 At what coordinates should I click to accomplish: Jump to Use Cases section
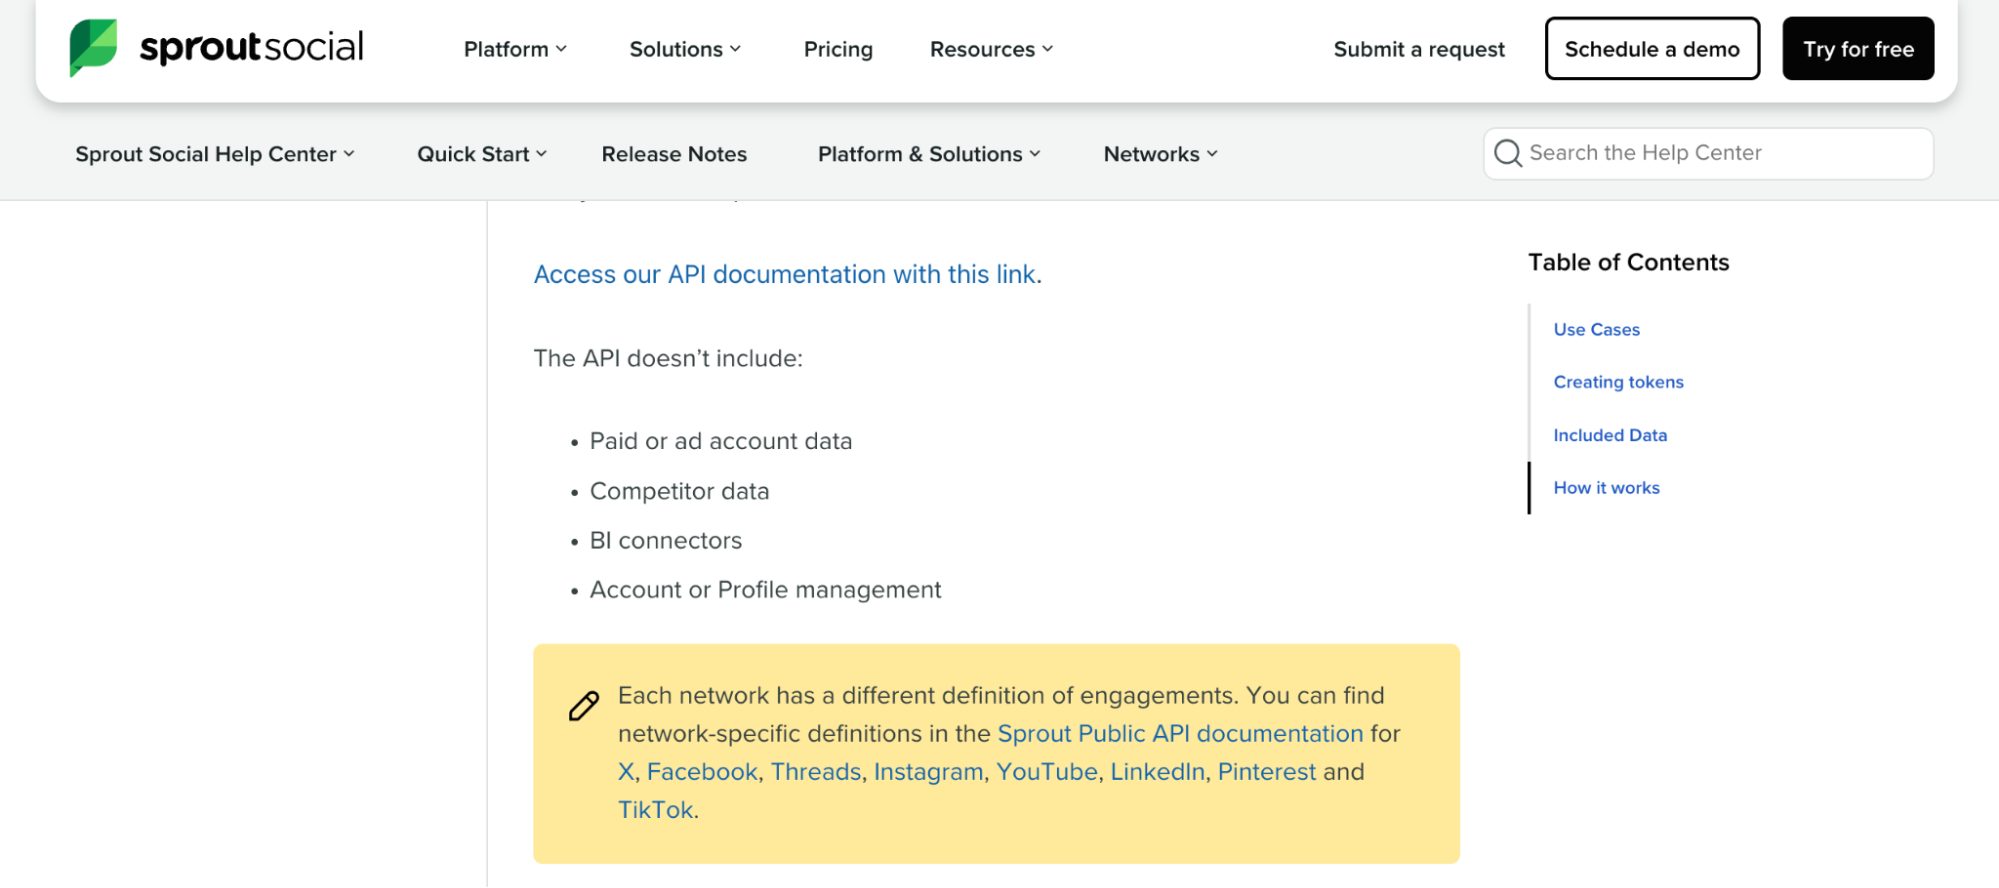tap(1596, 329)
